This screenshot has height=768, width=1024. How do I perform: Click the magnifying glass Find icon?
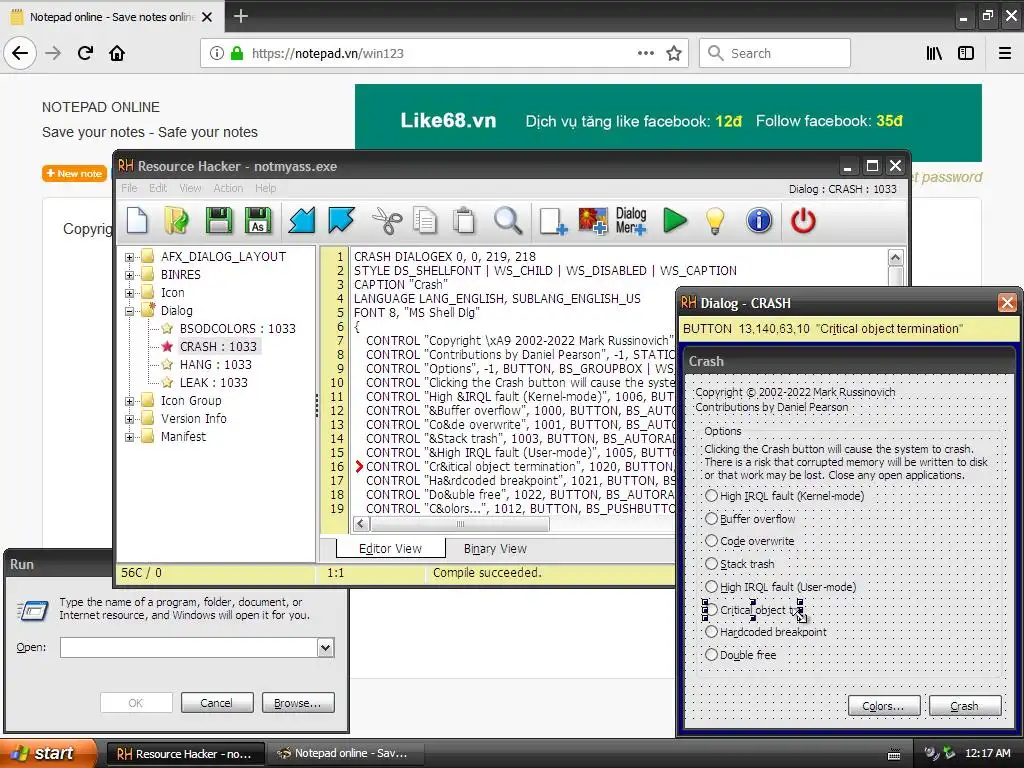coord(507,221)
